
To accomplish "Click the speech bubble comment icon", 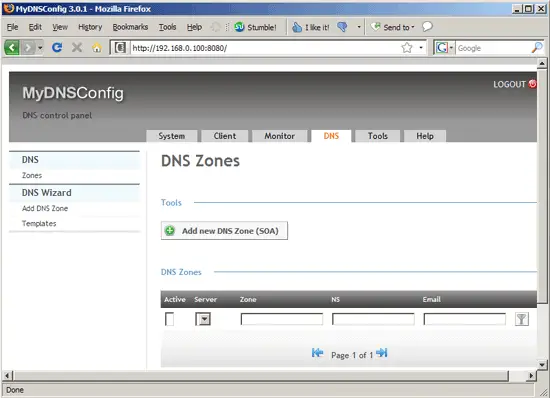I will pos(427,26).
